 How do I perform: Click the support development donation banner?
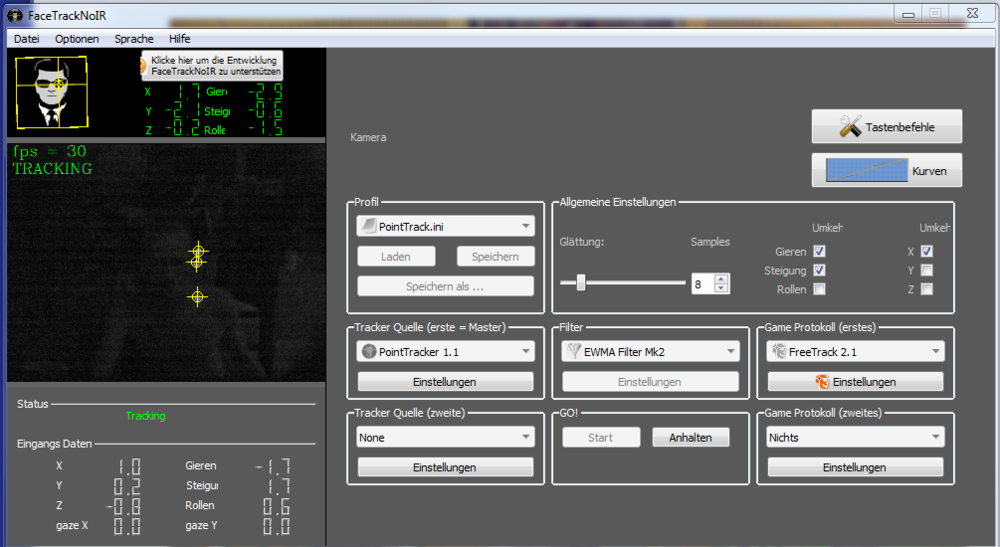point(211,66)
